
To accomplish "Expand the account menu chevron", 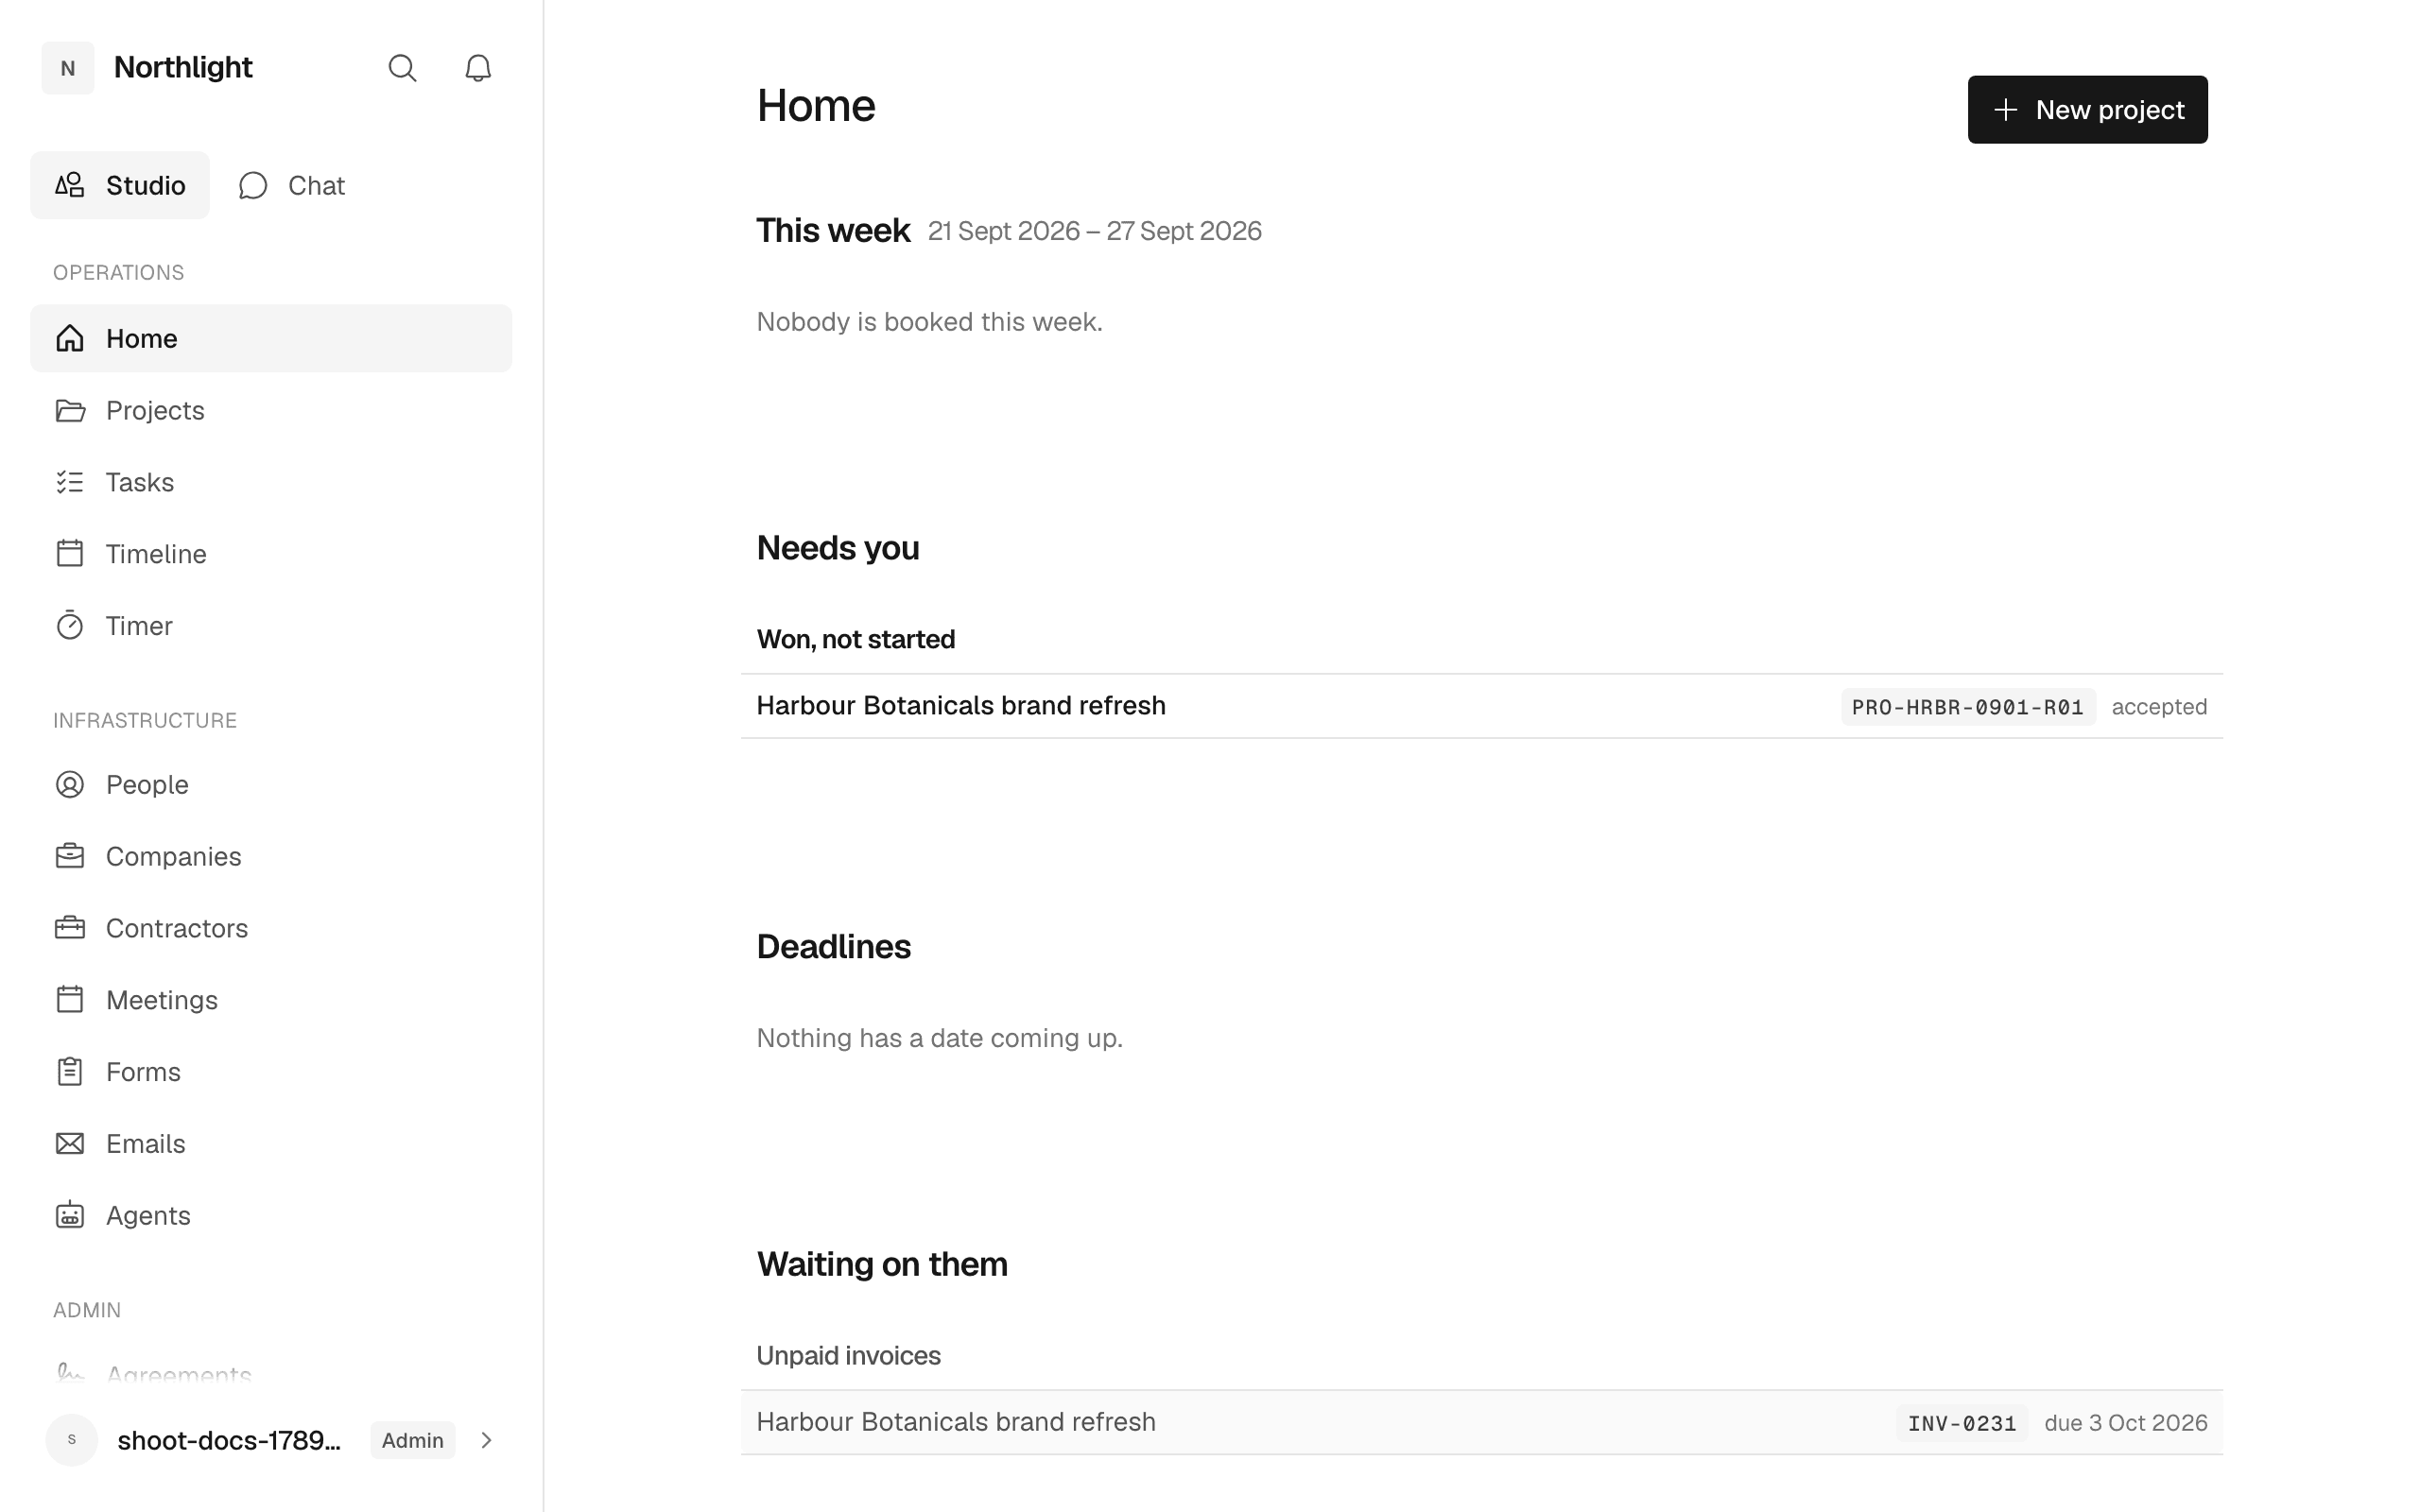I will point(487,1440).
